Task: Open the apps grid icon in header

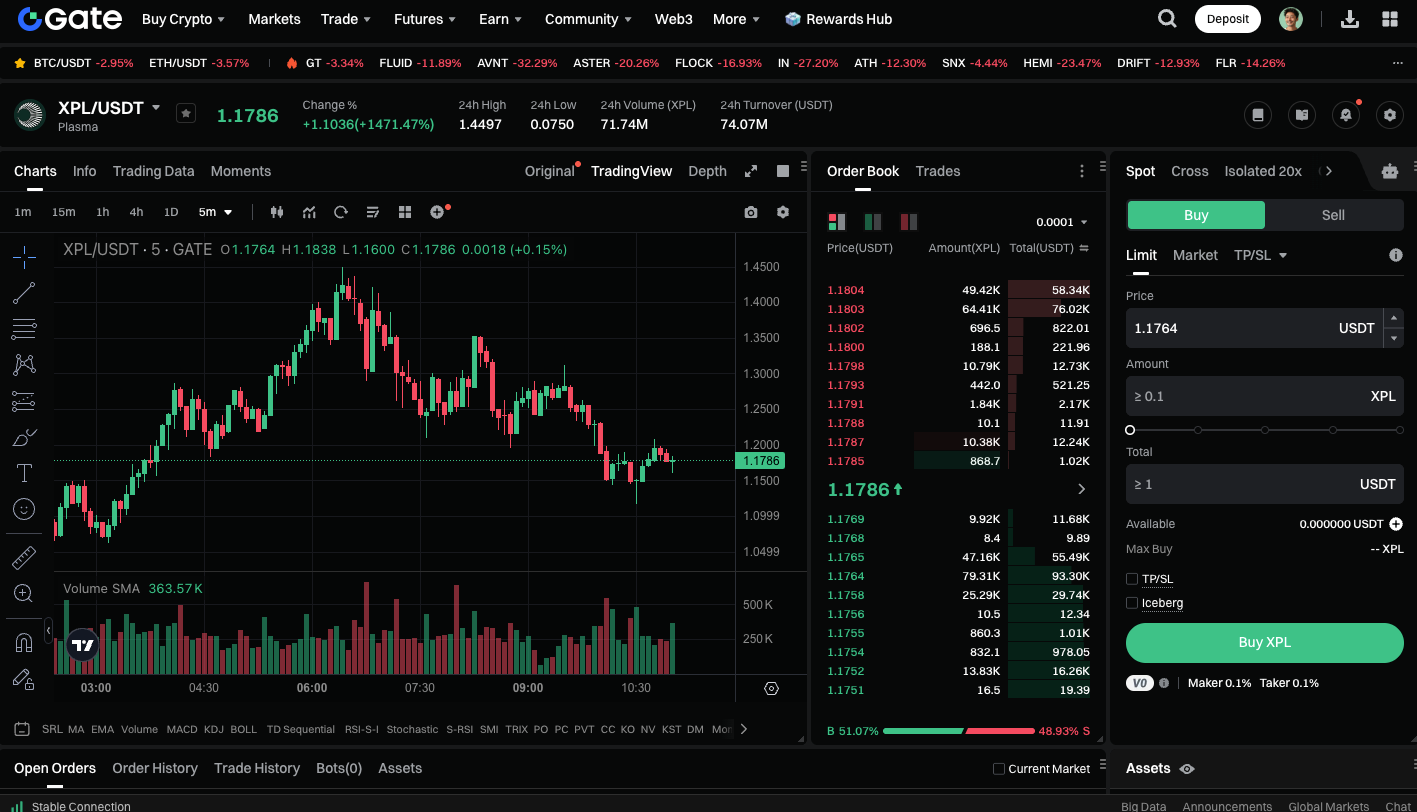Action: click(1390, 19)
